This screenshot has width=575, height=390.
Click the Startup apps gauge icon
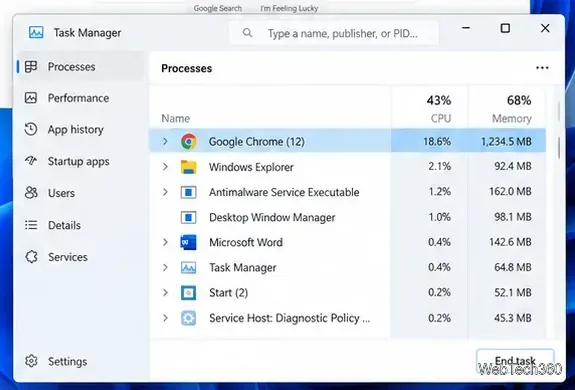31,161
